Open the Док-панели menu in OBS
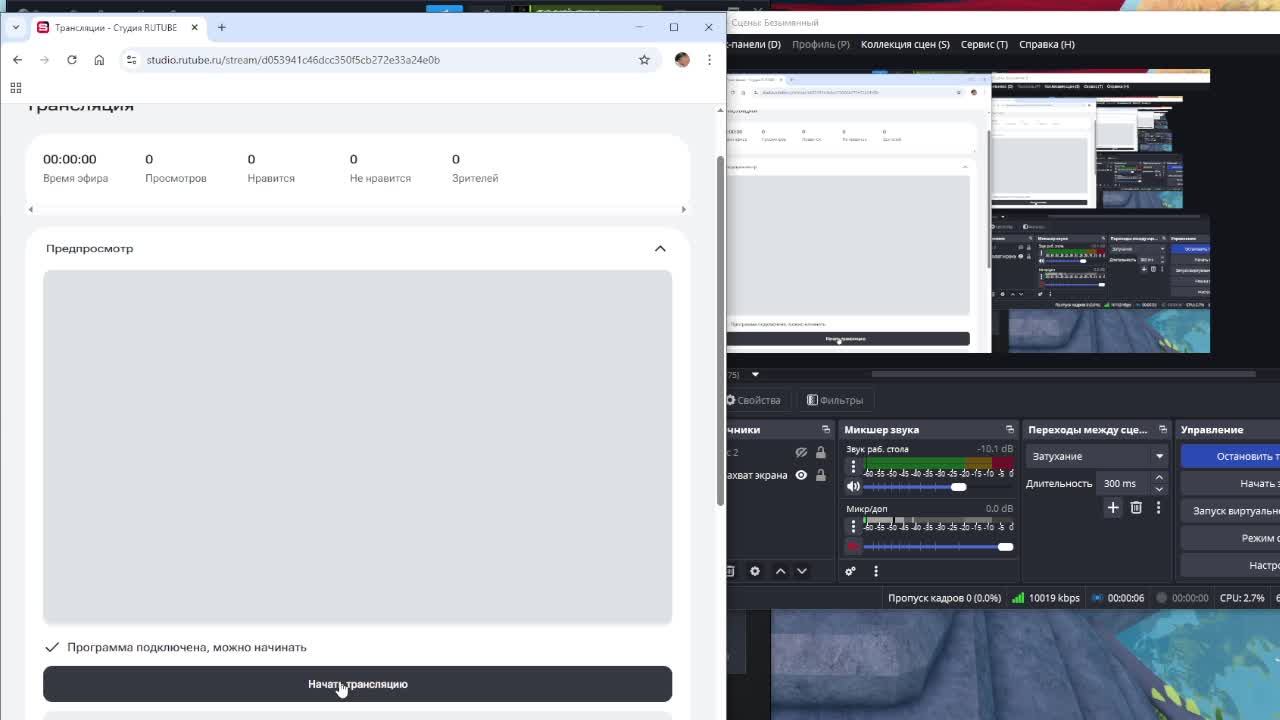Viewport: 1280px width, 720px height. (755, 44)
